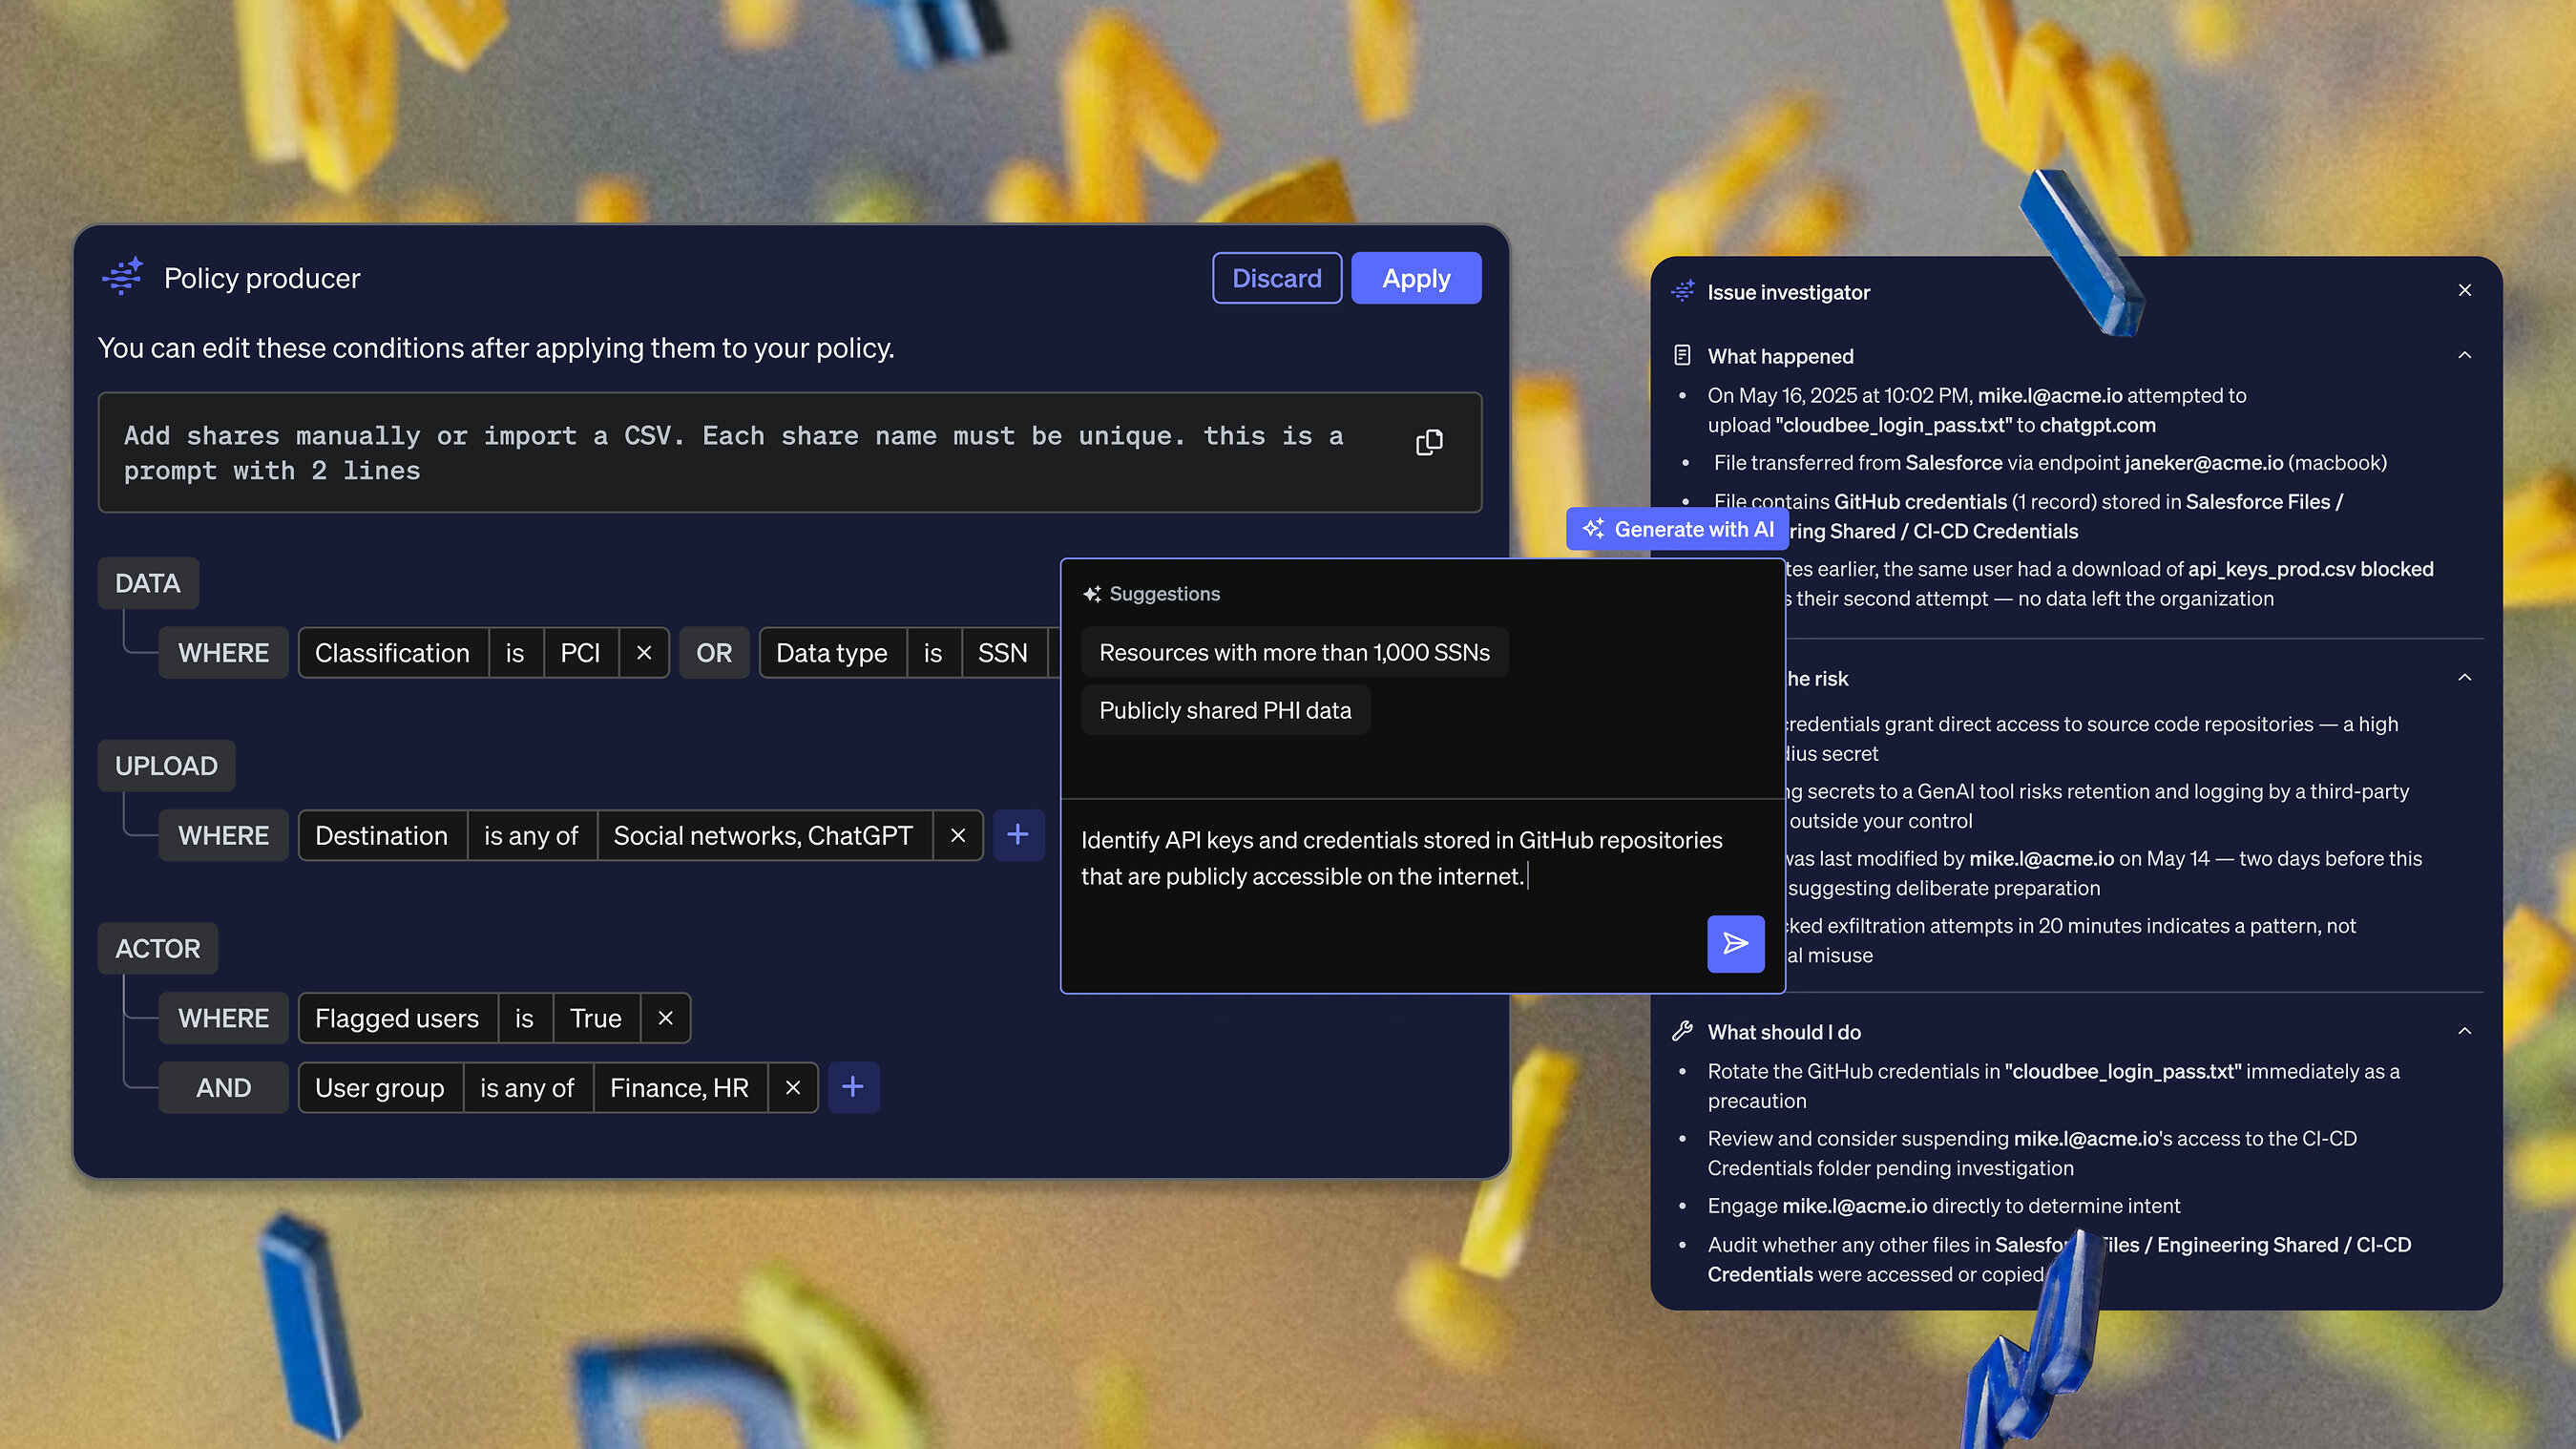The height and width of the screenshot is (1449, 2576).
Task: Click GitHub credentials bold text
Action: 1920,501
